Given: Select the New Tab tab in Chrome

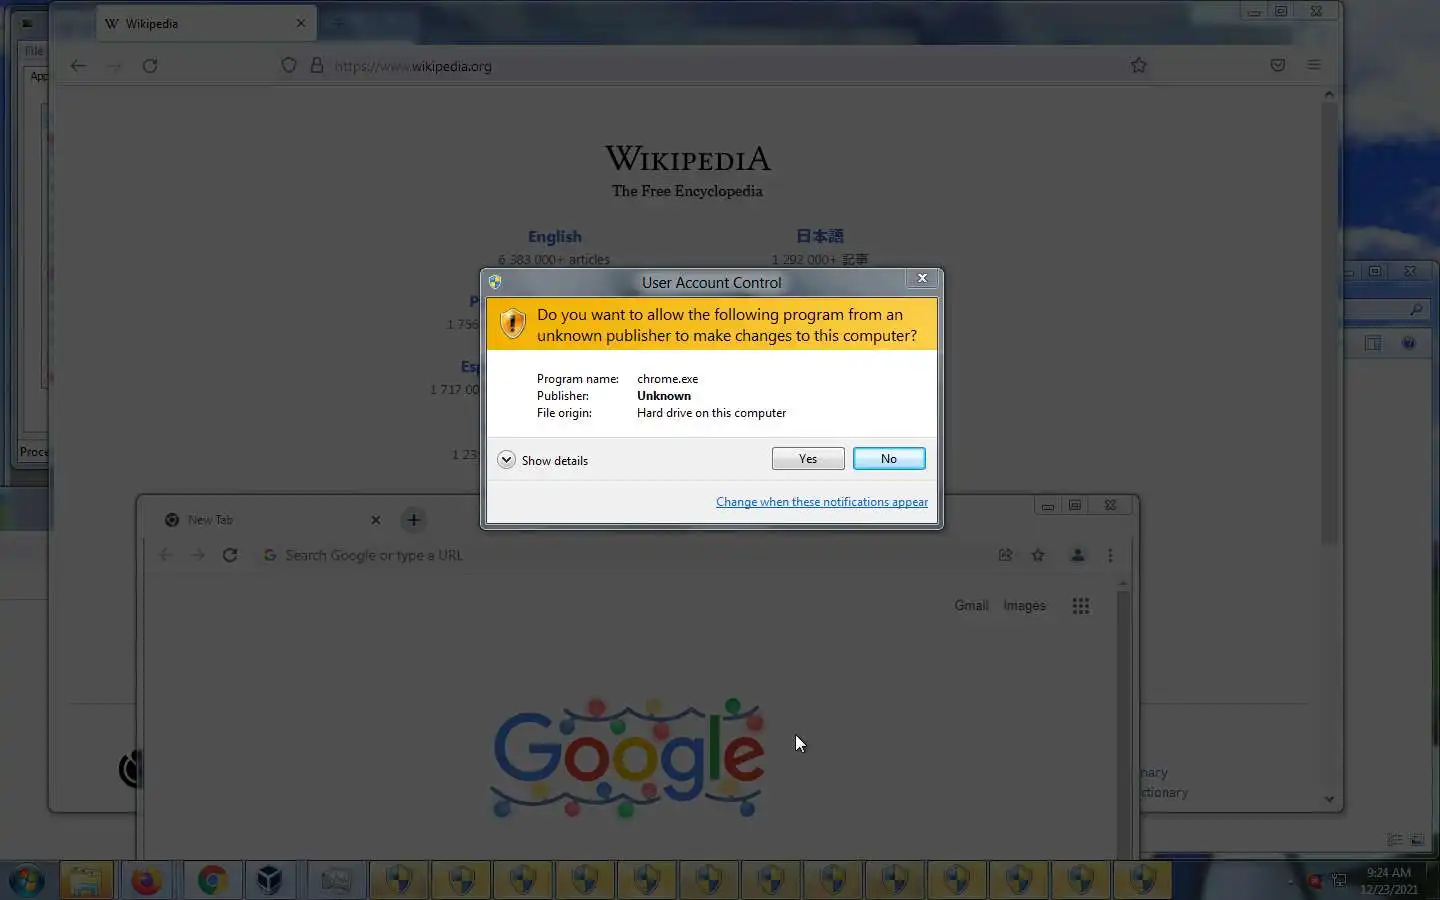Looking at the screenshot, I should click(x=272, y=520).
